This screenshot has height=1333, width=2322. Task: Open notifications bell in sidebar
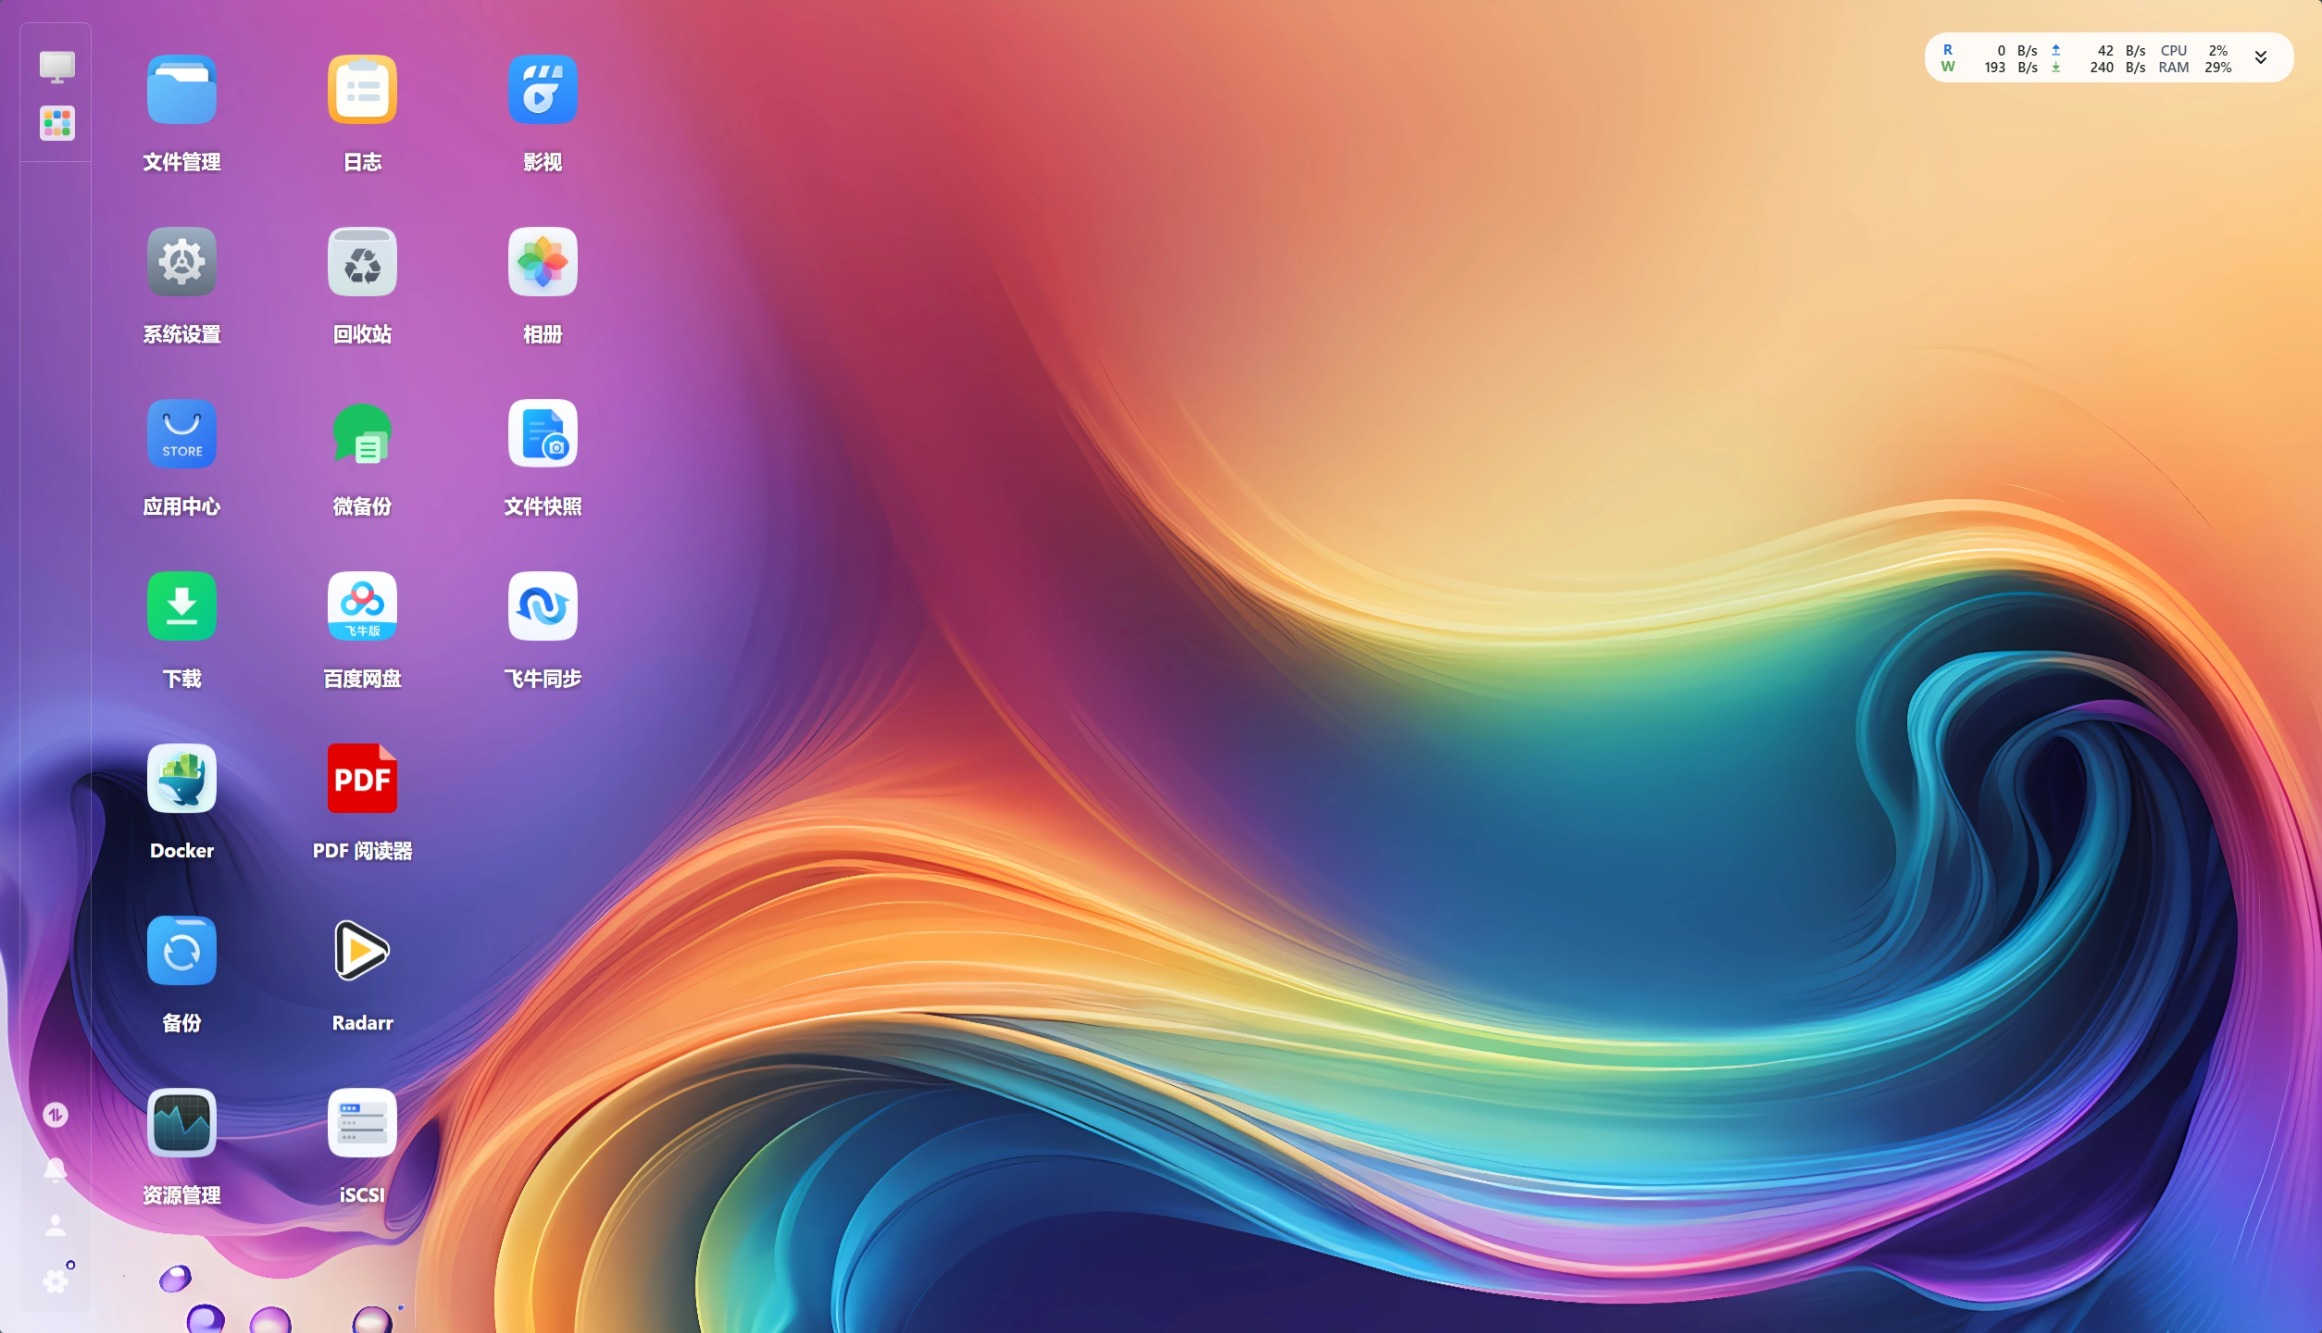pos(55,1169)
